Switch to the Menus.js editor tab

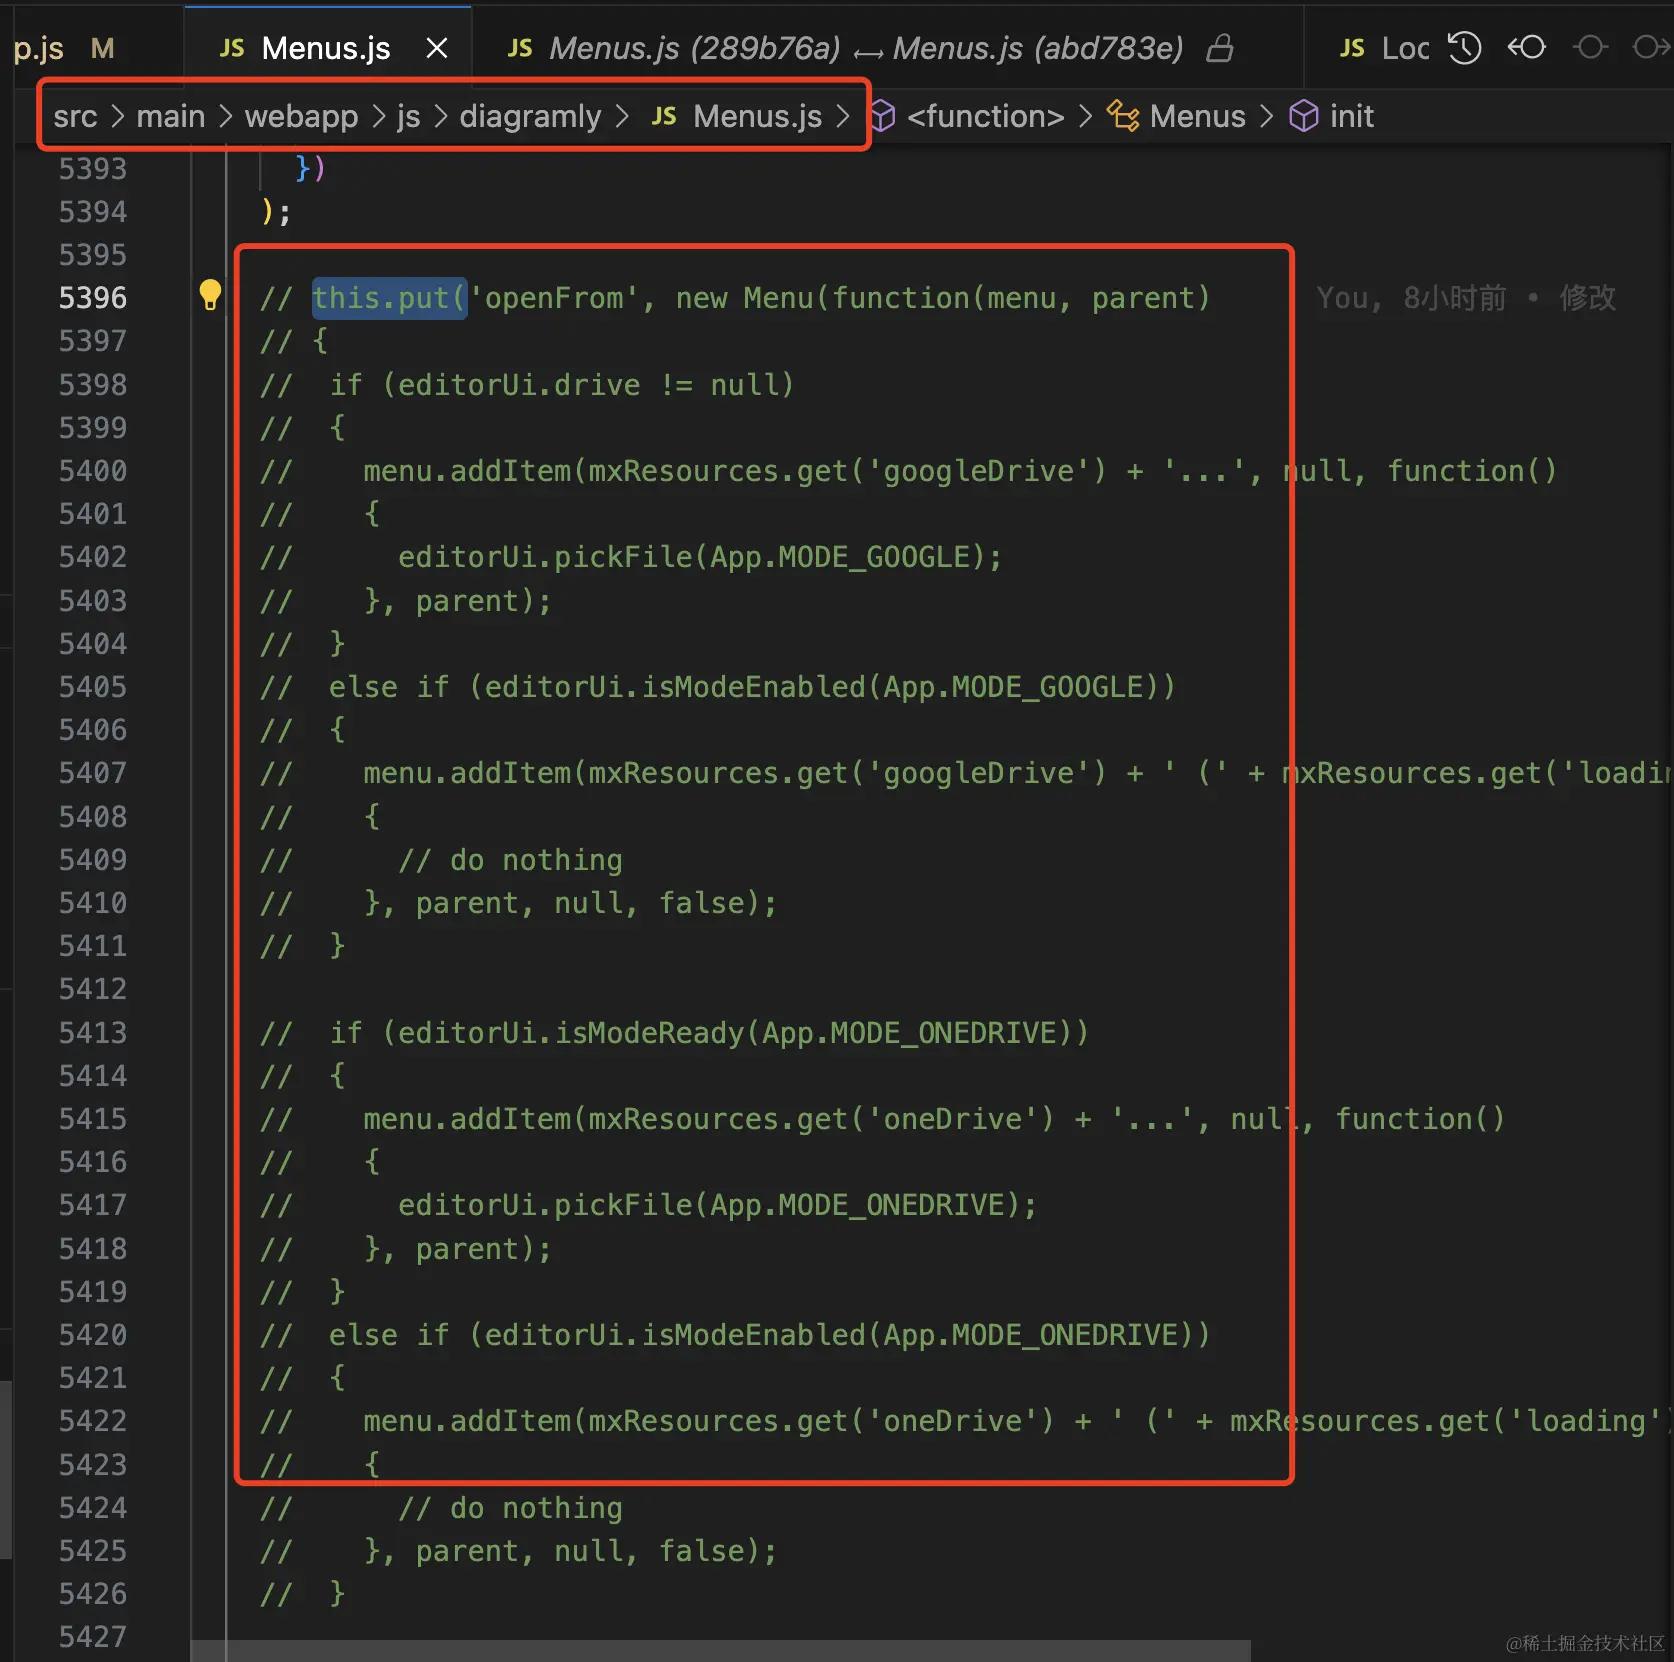[326, 48]
